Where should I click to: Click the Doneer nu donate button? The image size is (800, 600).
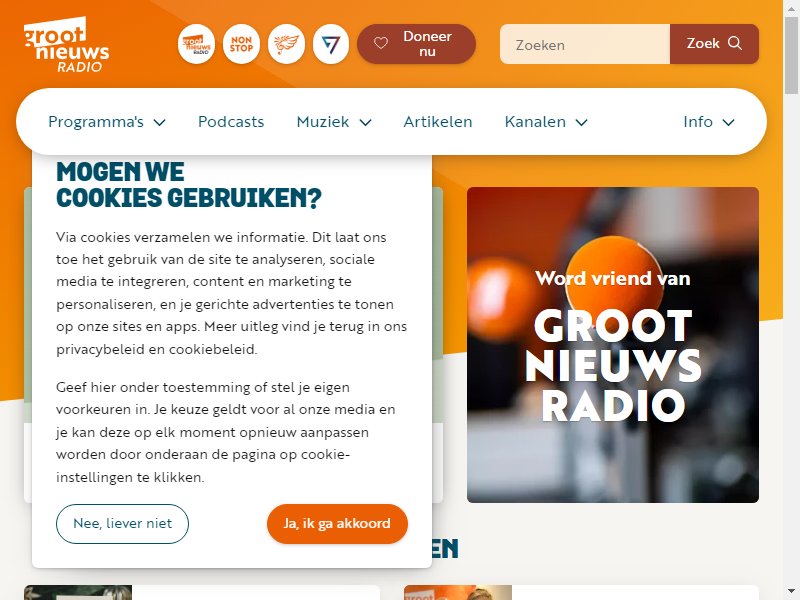pyautogui.click(x=416, y=44)
